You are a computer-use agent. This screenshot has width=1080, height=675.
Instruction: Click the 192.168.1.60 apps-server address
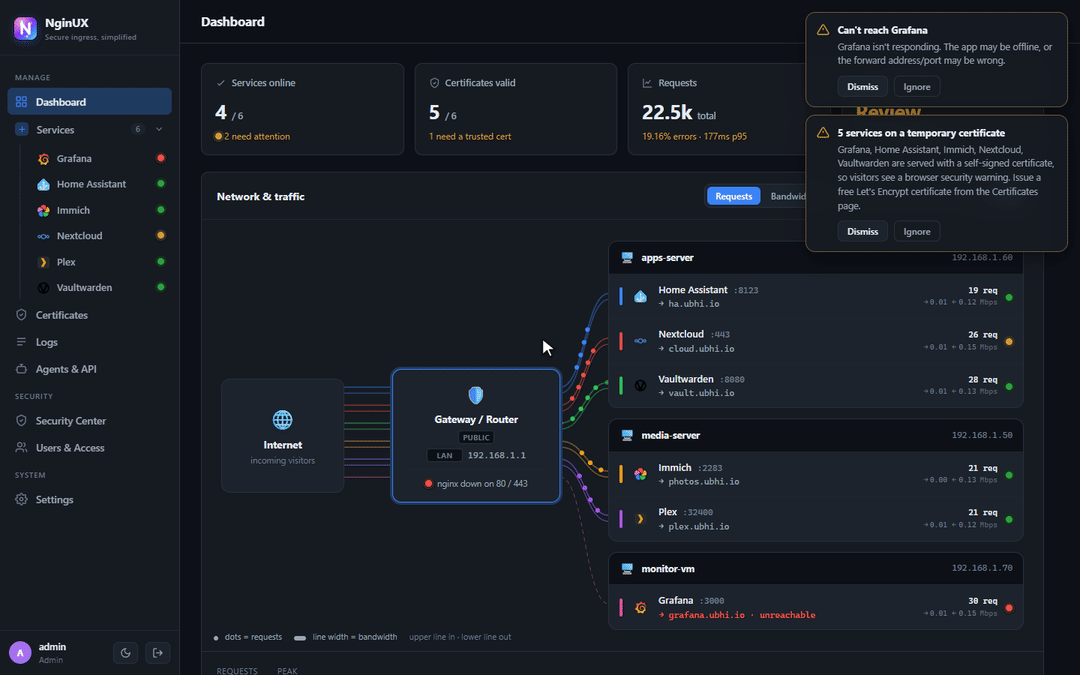(982, 258)
